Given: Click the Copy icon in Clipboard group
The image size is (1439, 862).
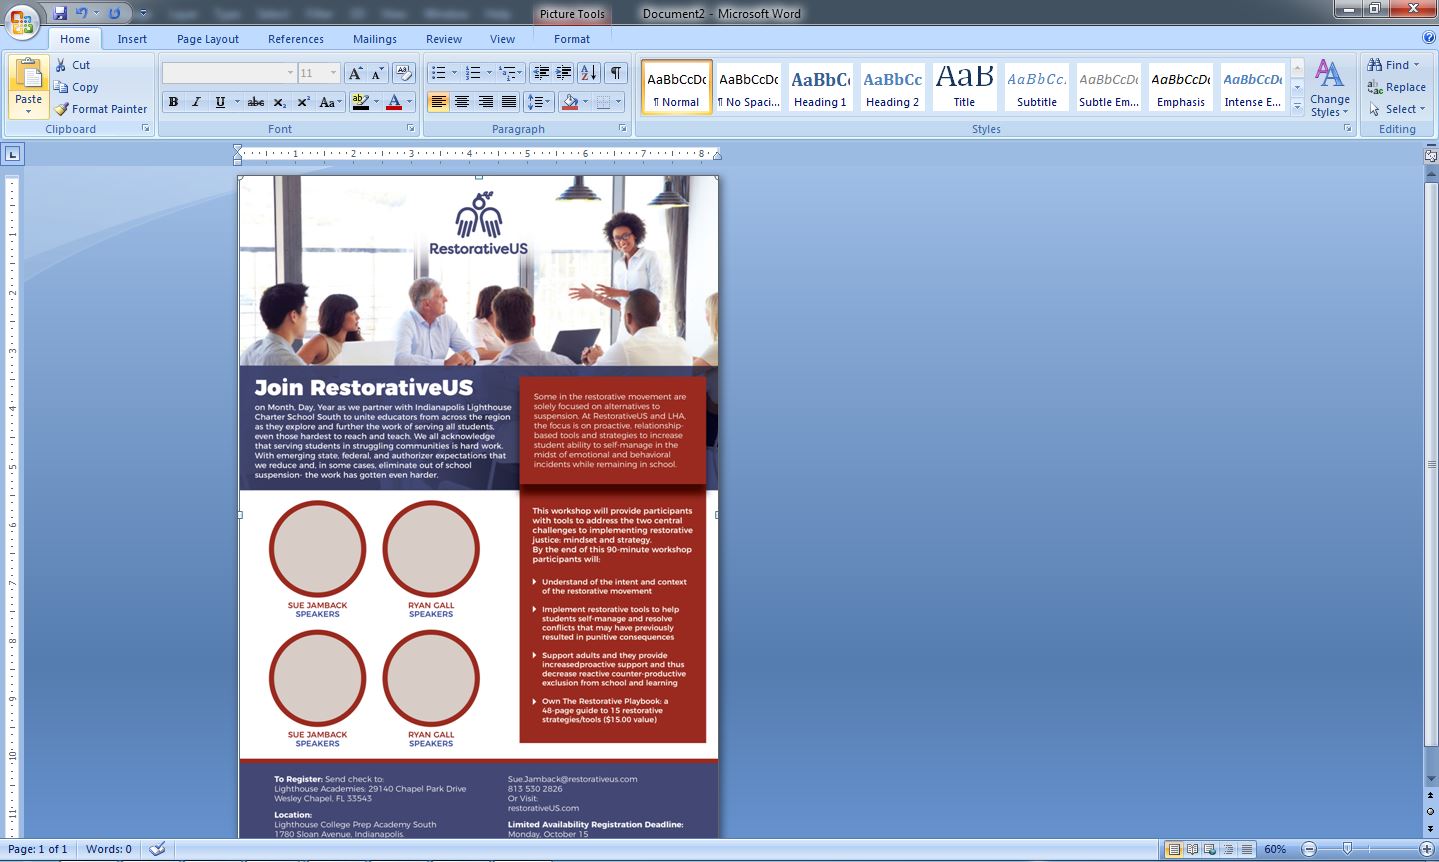Looking at the screenshot, I should [62, 87].
